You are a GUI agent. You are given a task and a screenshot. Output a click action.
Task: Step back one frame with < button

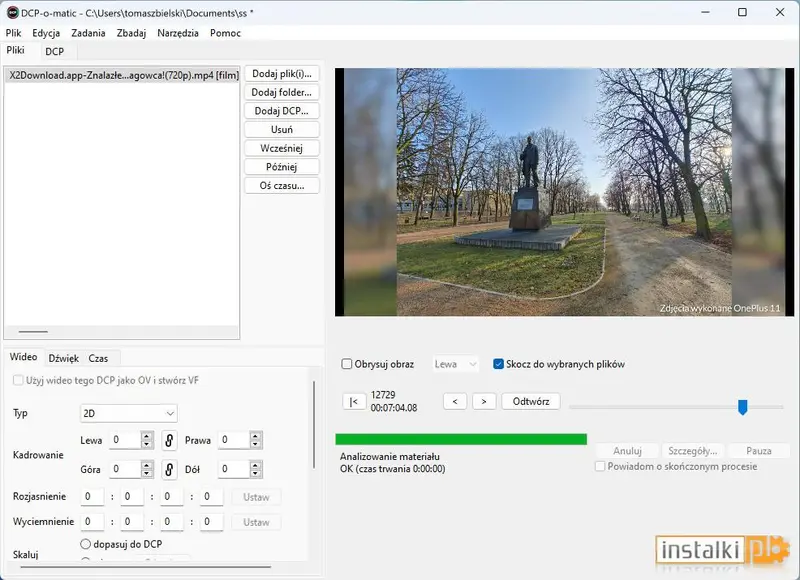pos(455,401)
